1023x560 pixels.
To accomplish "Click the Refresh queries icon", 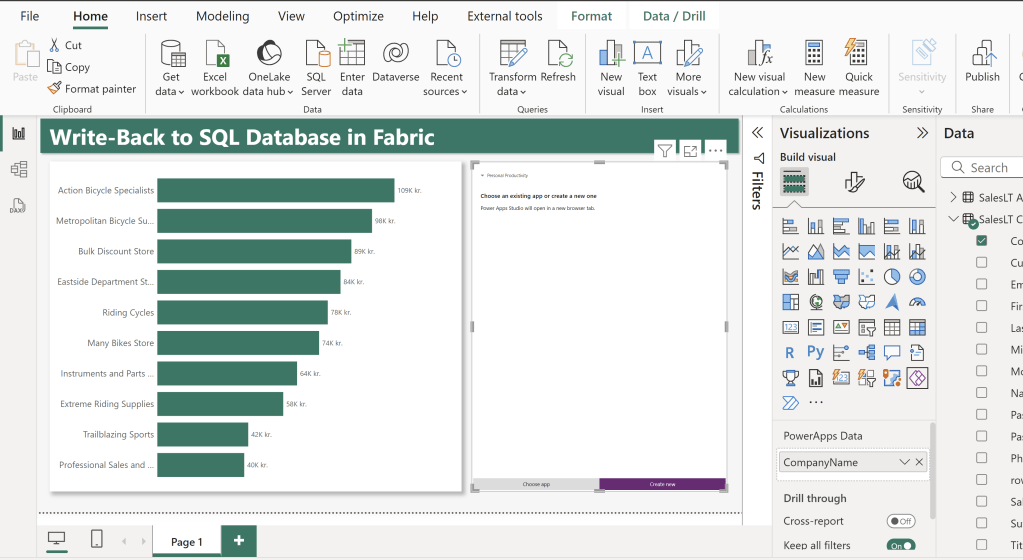I will coord(558,54).
